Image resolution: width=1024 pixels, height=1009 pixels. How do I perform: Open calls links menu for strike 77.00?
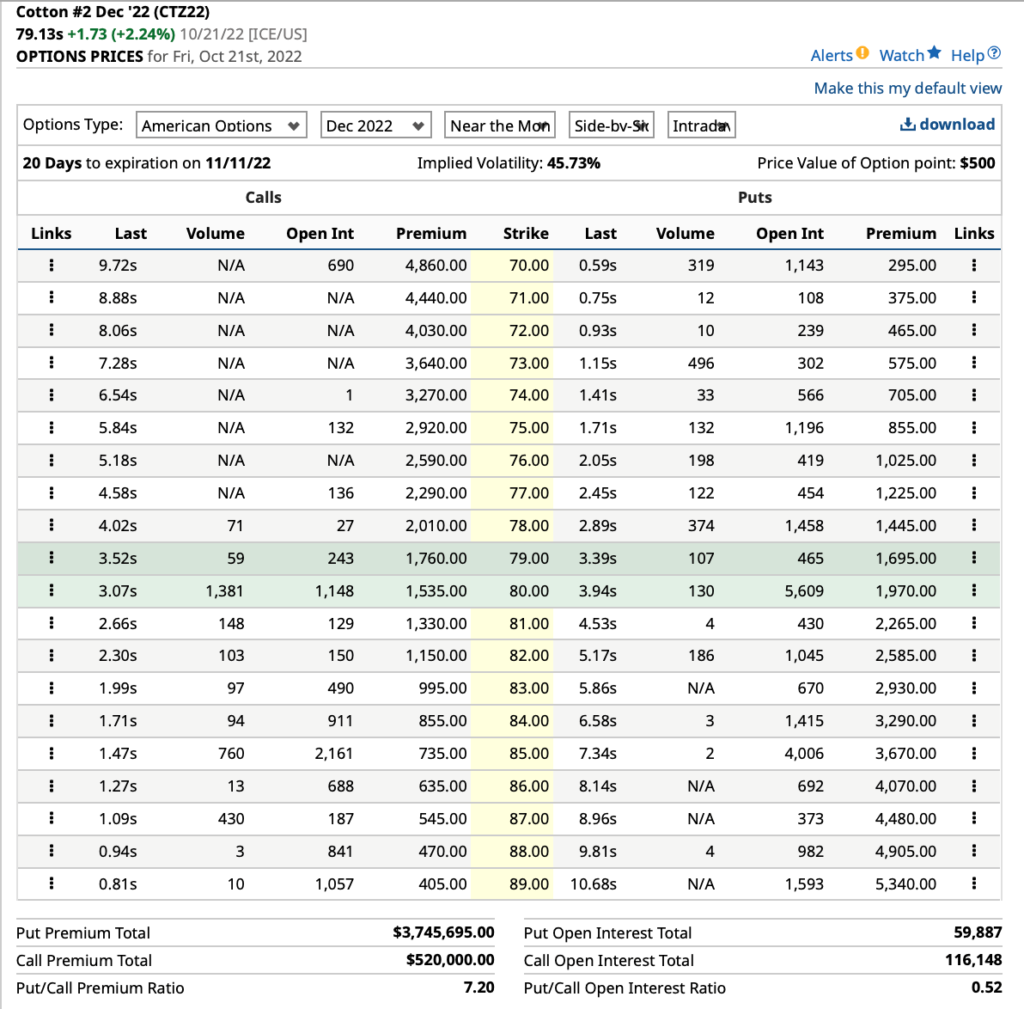pos(52,493)
